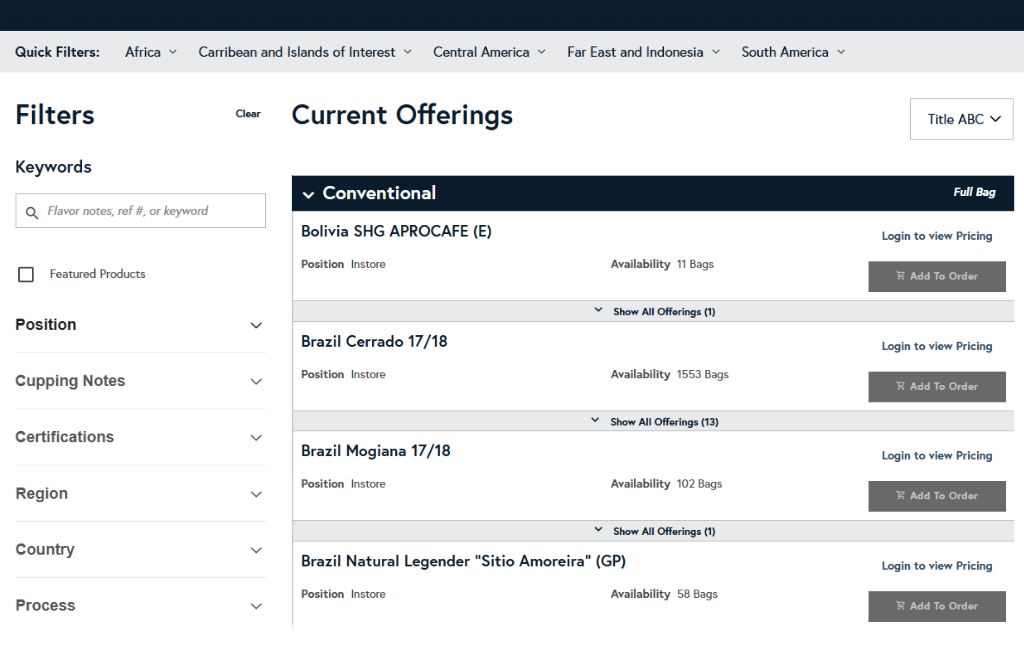Open Carribean and Islands of Interest filter
1024x650 pixels.
[305, 52]
